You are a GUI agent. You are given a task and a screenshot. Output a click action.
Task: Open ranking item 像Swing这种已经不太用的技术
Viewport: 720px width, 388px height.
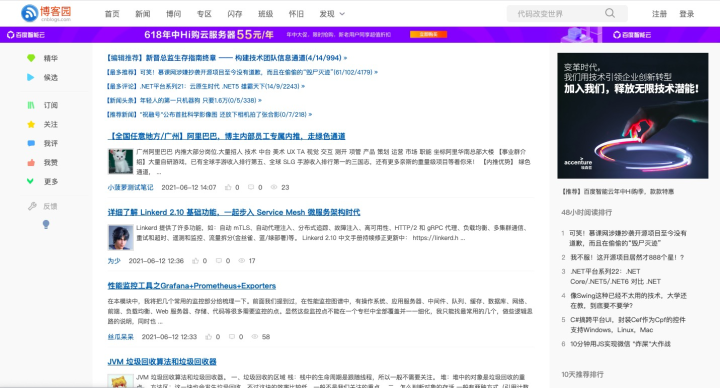click(629, 300)
